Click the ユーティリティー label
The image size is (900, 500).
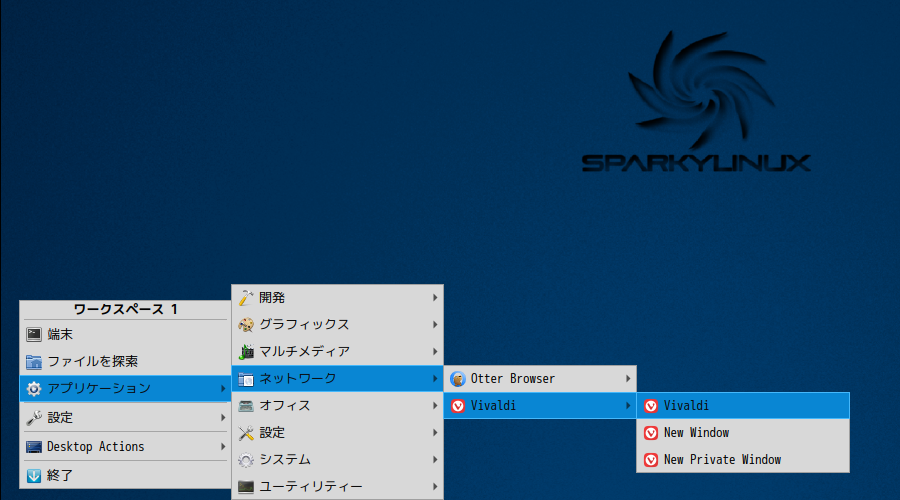tap(311, 487)
